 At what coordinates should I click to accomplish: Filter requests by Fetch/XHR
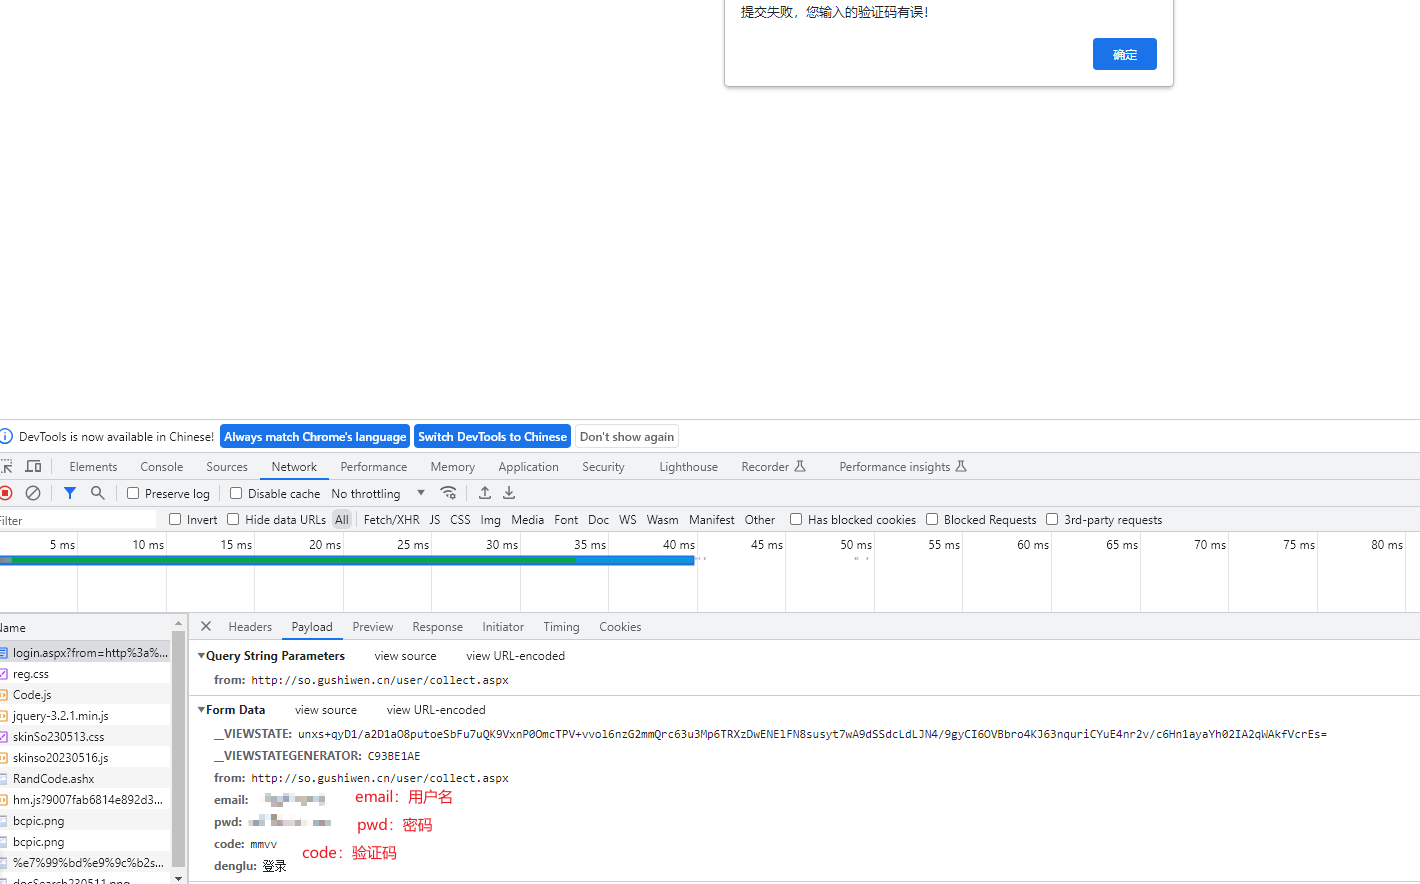(x=391, y=520)
